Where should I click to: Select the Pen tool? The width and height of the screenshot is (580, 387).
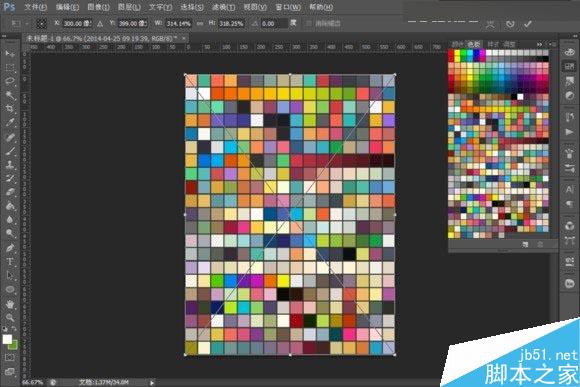pyautogui.click(x=10, y=248)
